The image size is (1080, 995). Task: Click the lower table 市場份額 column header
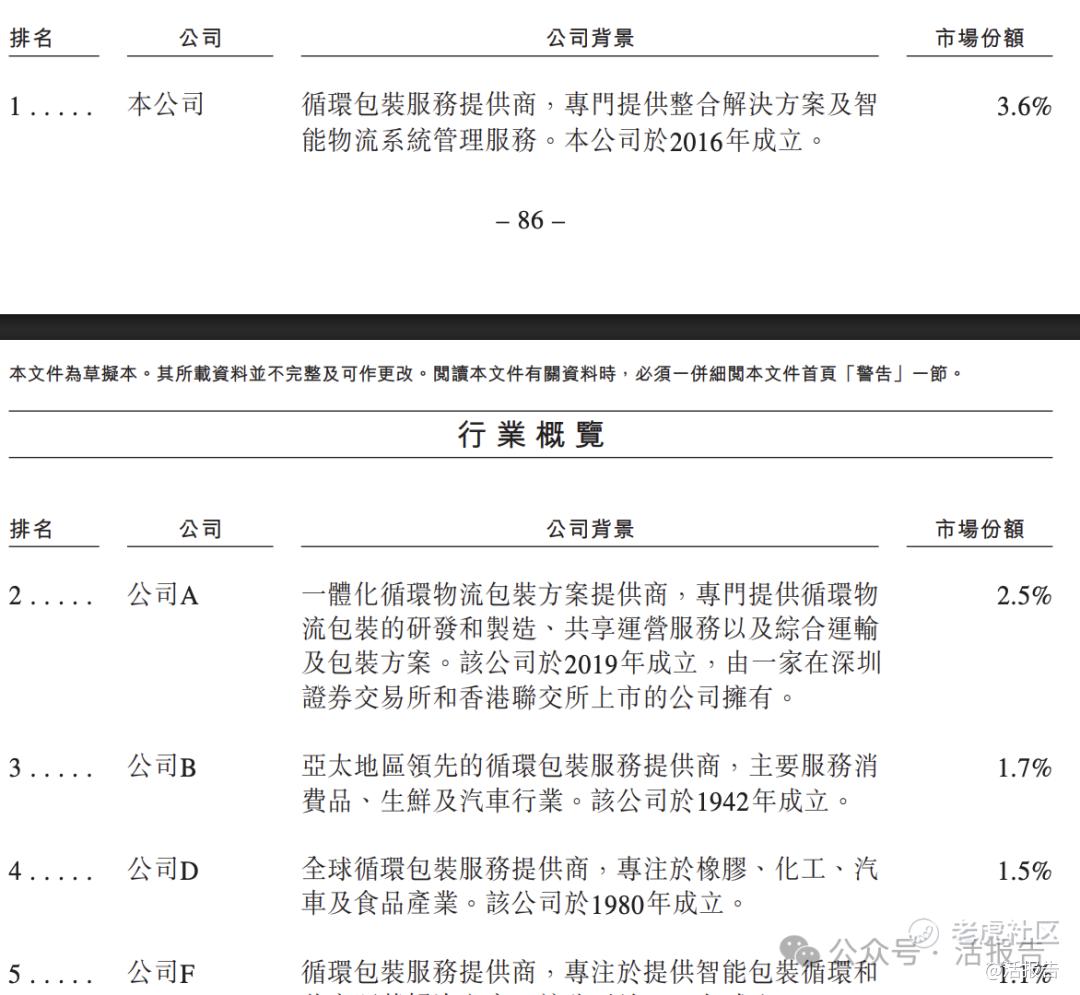(x=979, y=529)
